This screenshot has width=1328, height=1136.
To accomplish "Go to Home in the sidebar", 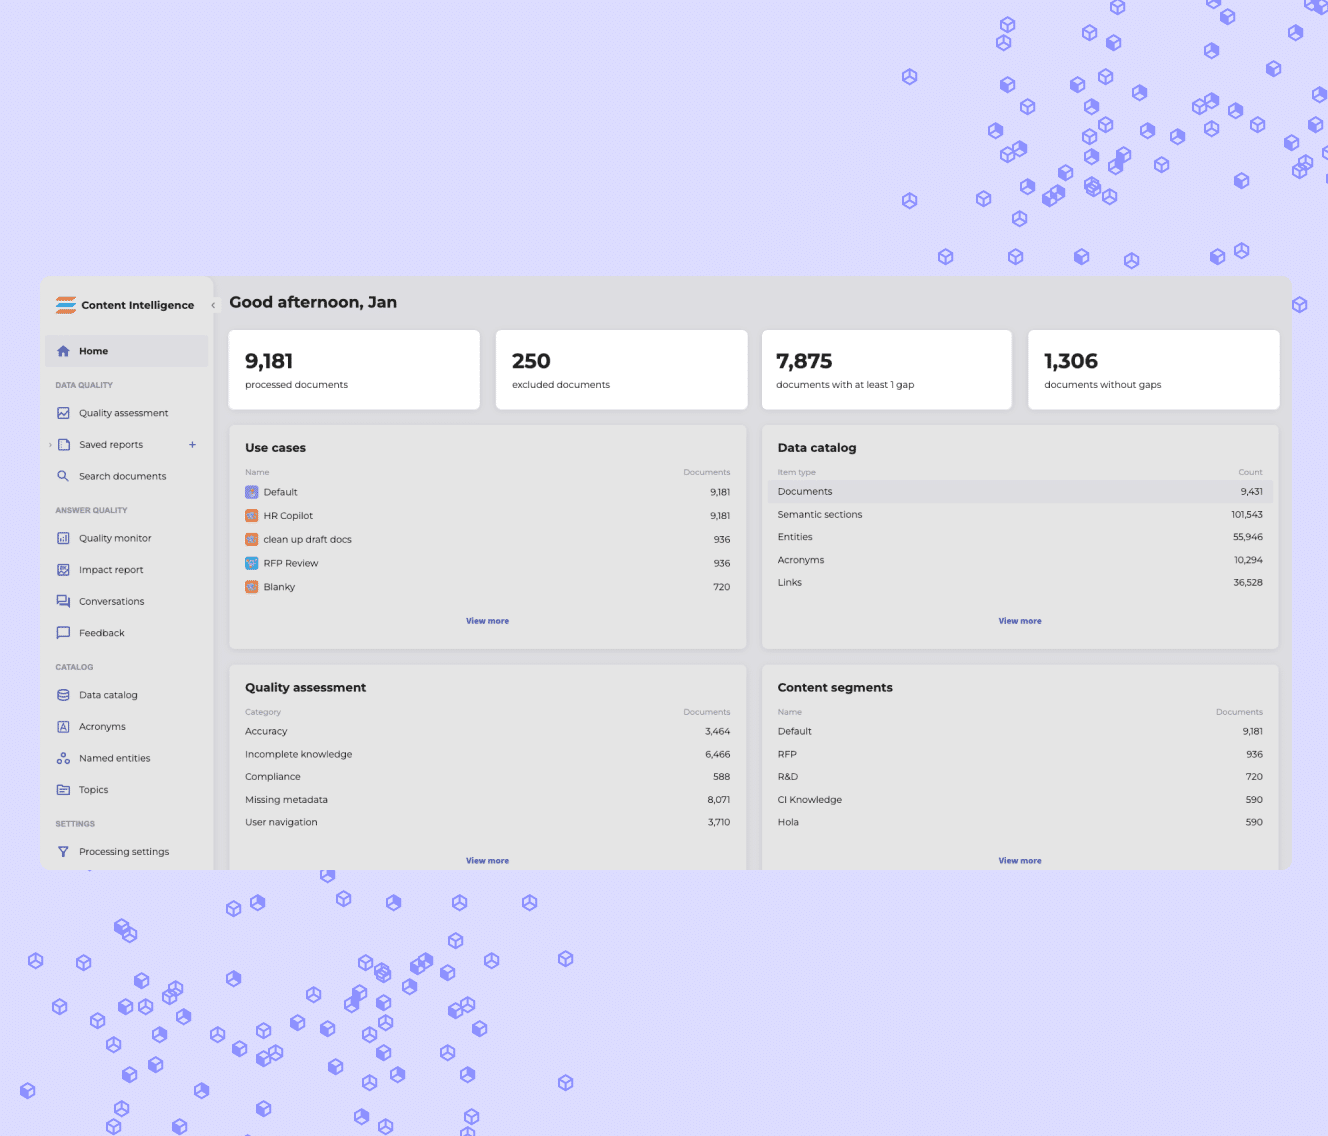I will (x=93, y=351).
